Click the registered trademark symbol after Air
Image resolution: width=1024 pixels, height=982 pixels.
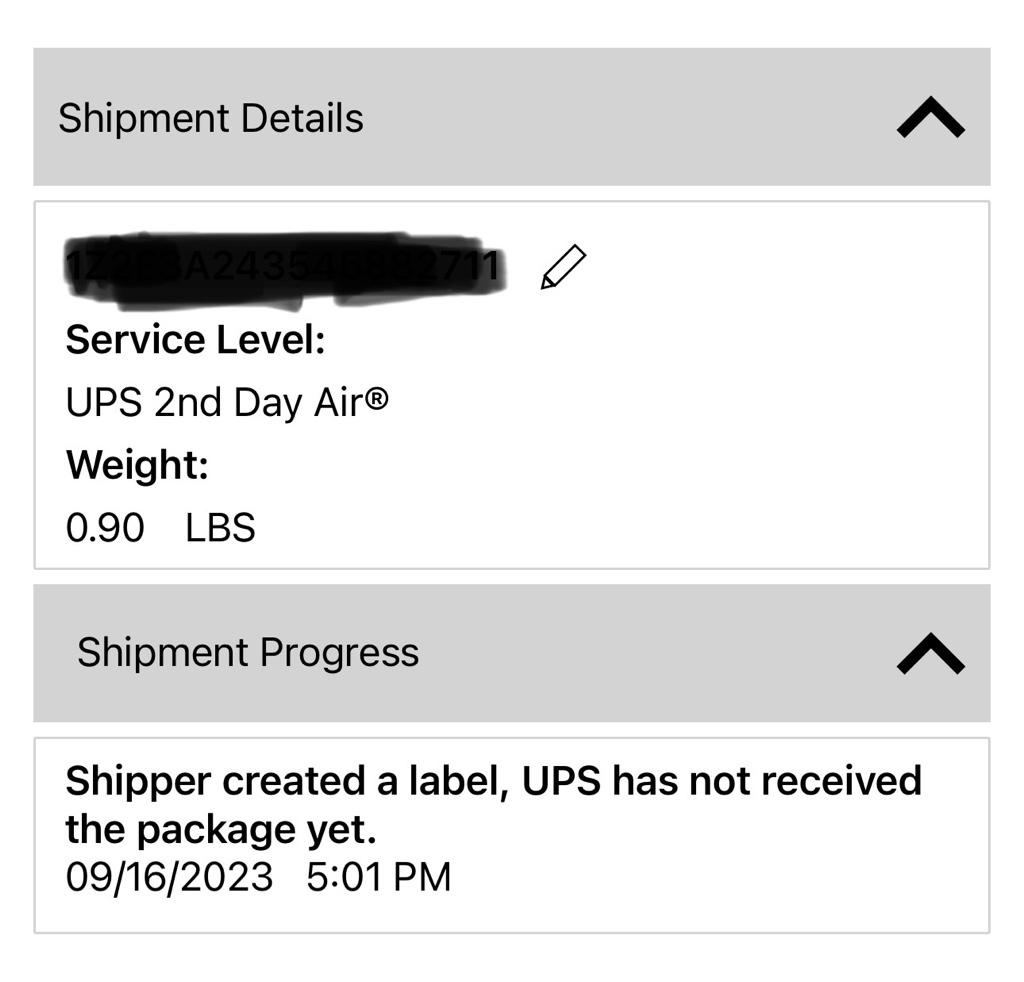[376, 399]
